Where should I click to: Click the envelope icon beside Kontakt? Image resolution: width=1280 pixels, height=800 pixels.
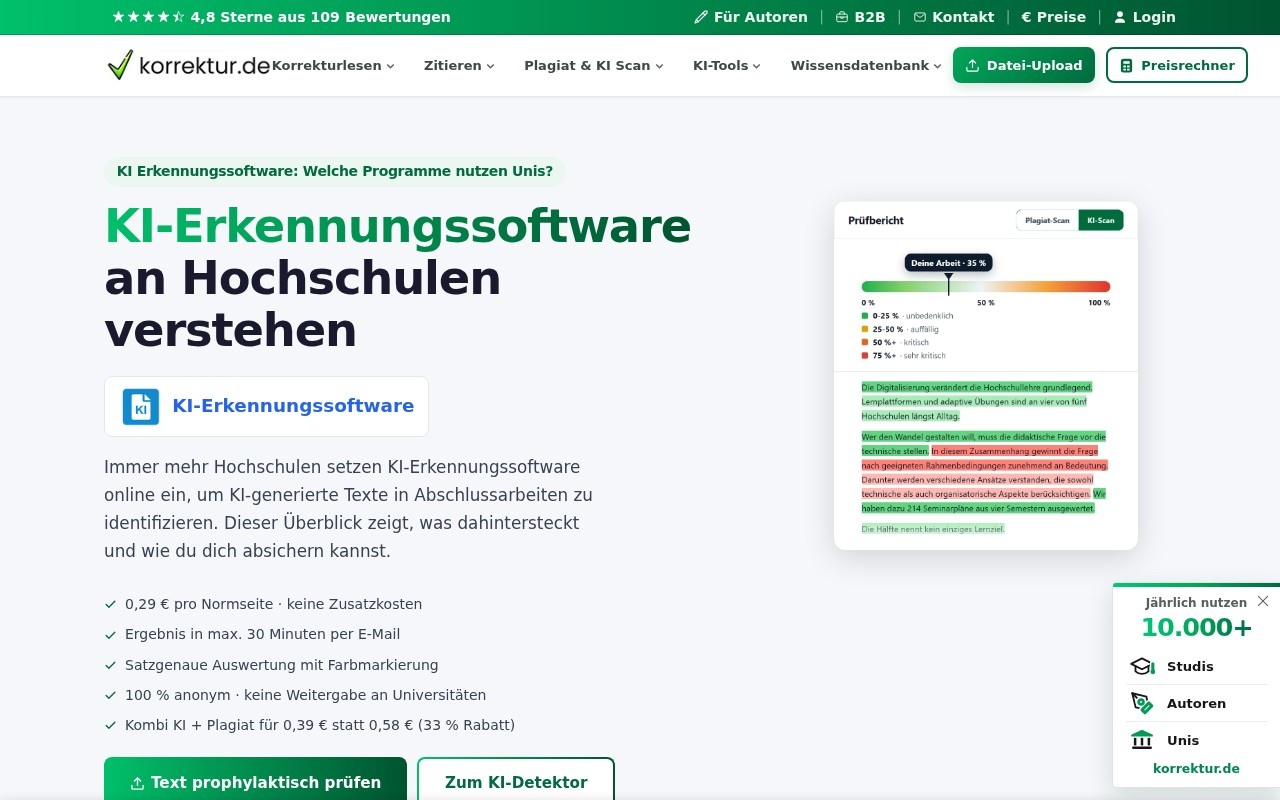(x=920, y=17)
